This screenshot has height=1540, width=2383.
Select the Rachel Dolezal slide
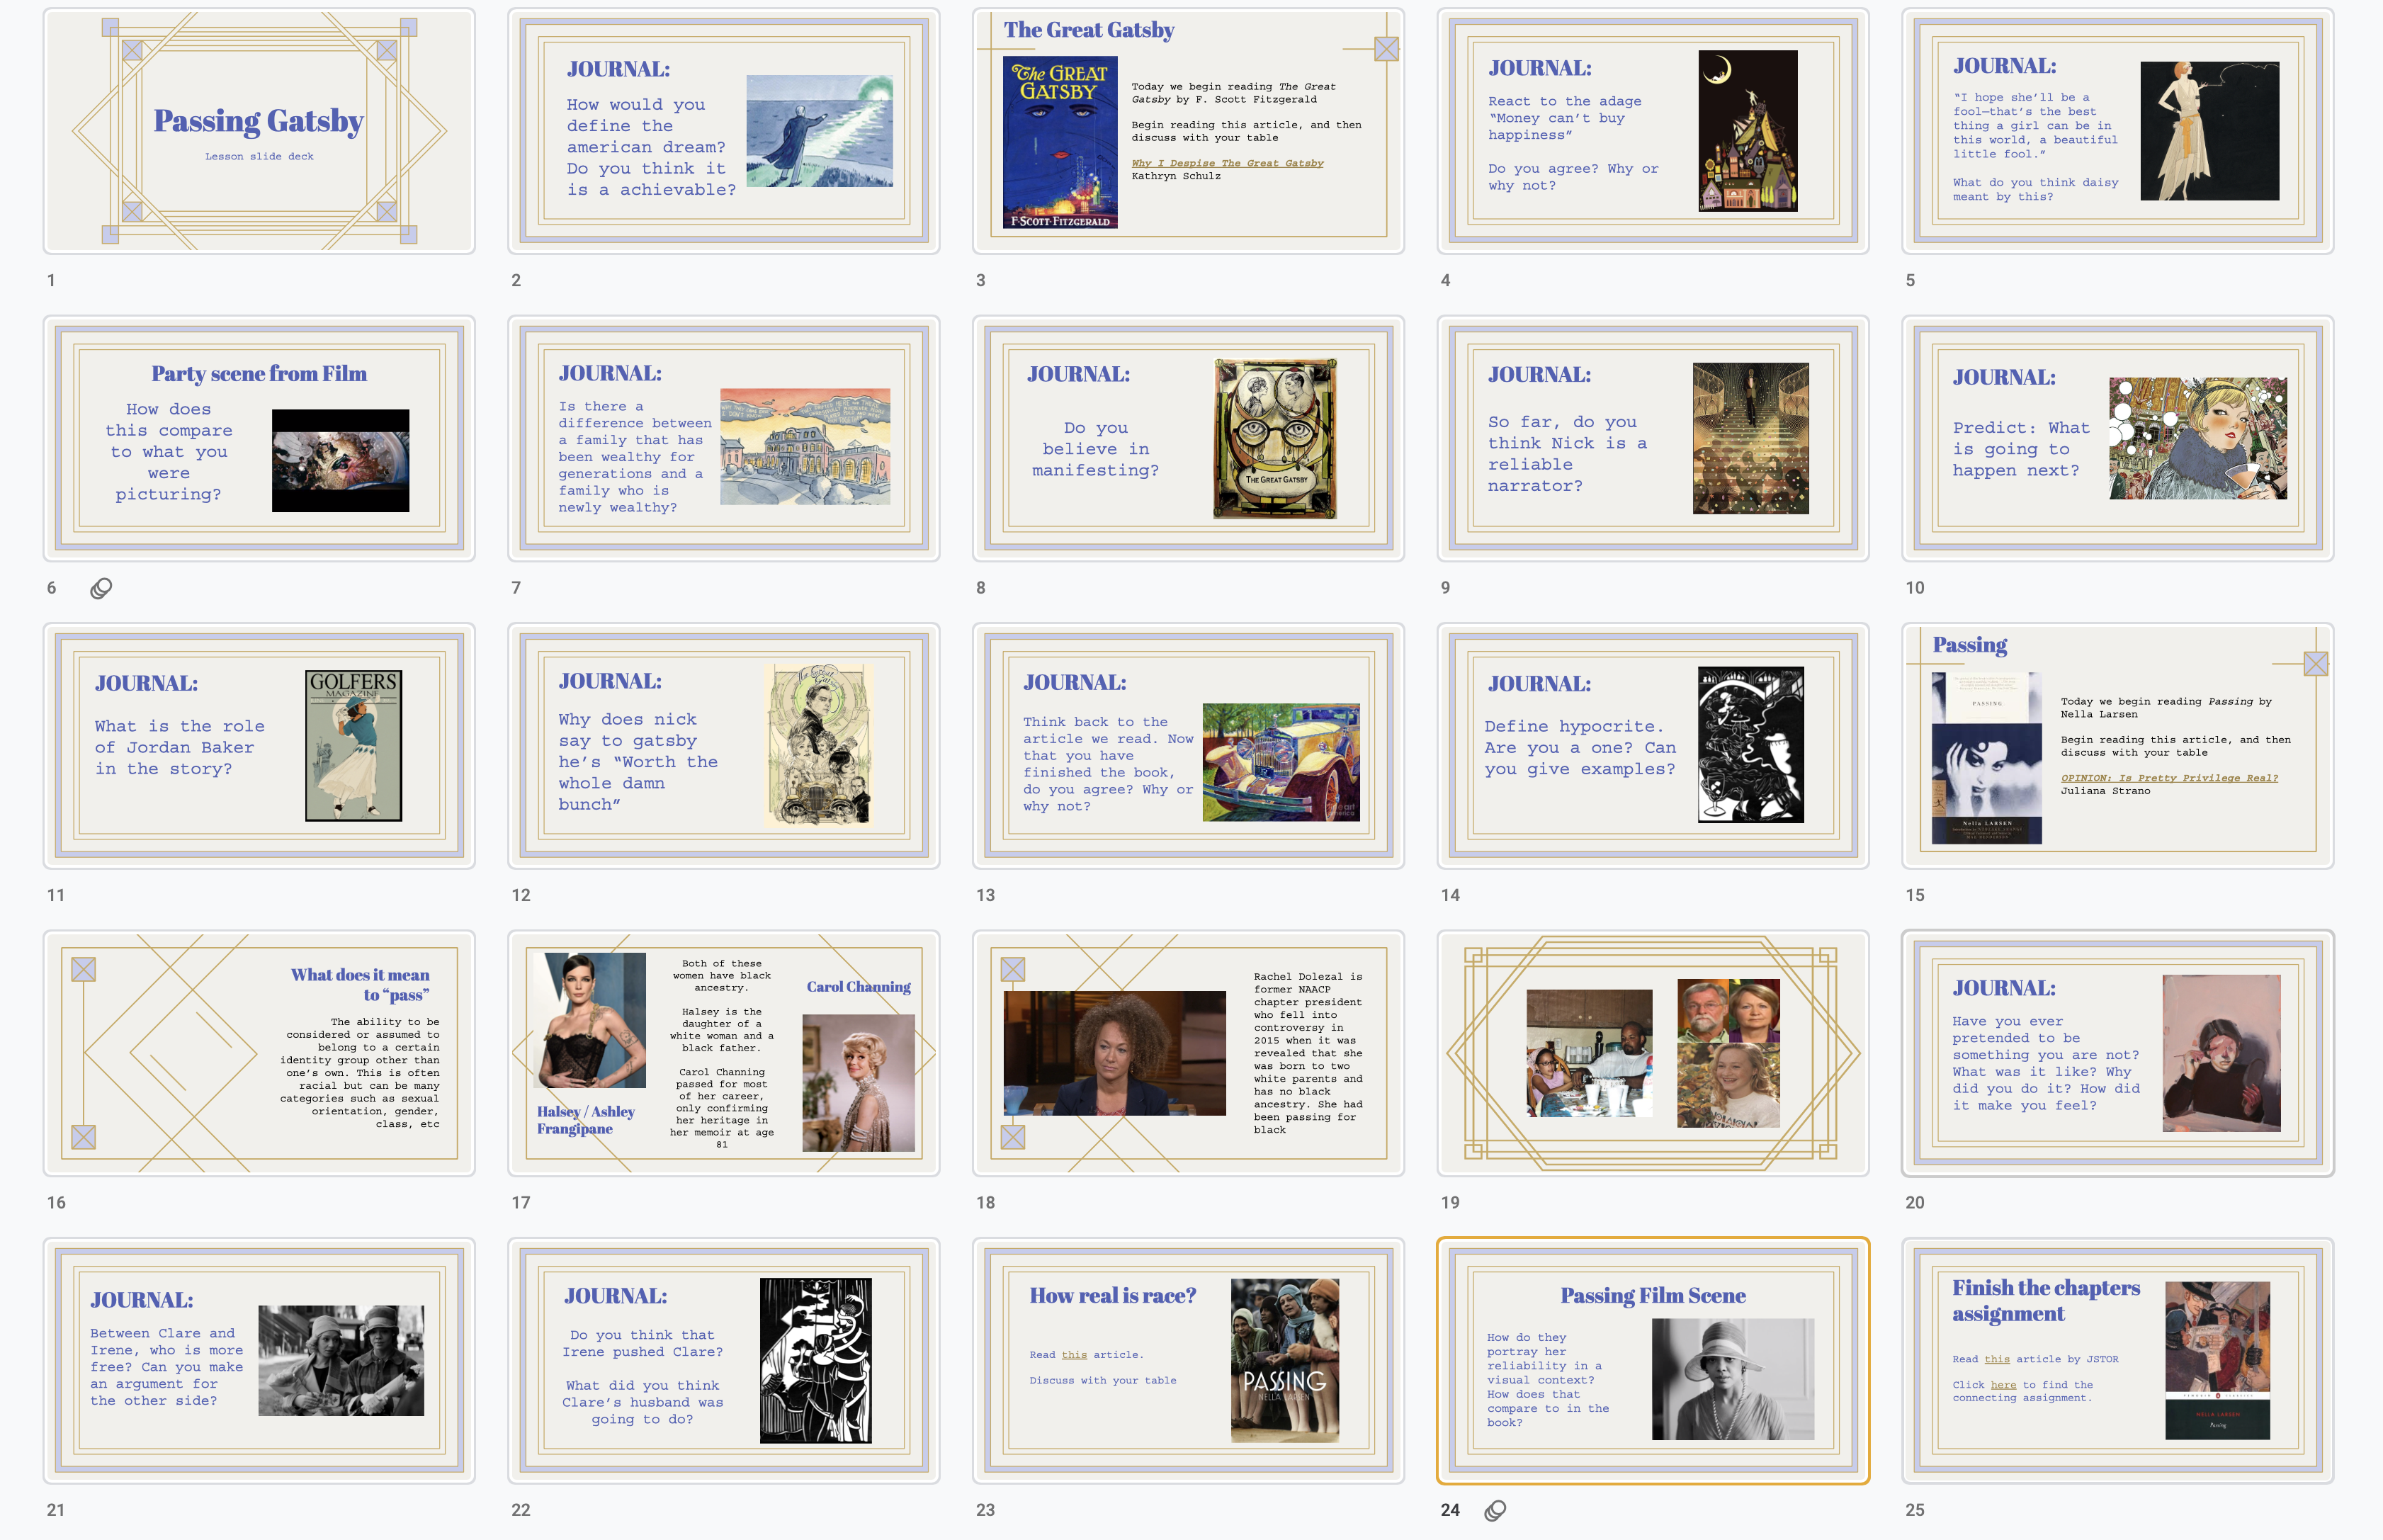click(x=1188, y=1053)
